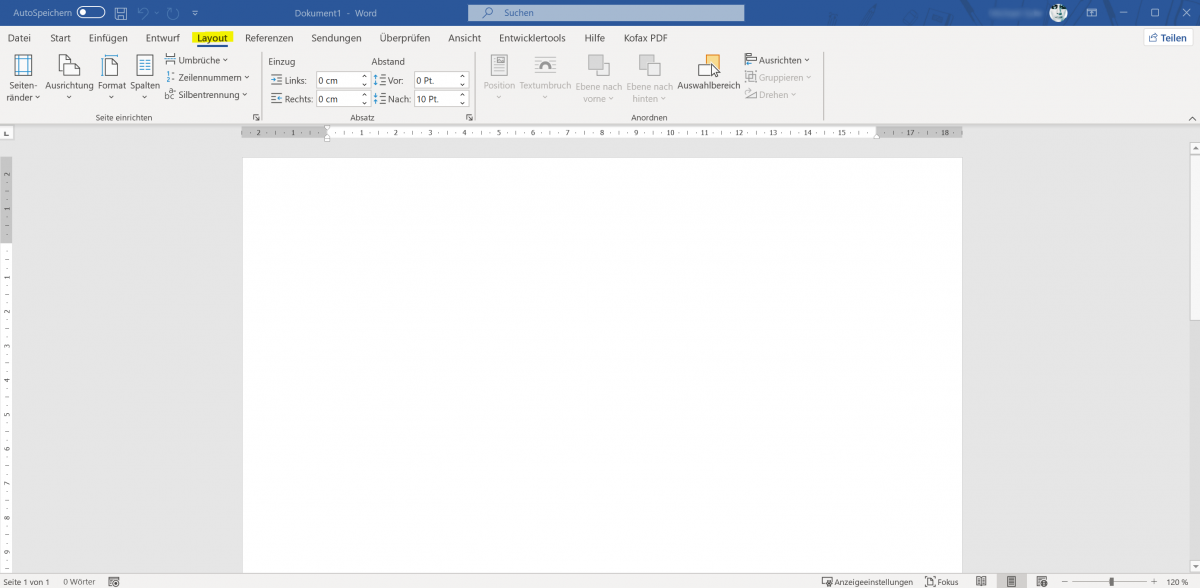
Task: Switch to the Referenzen ribbon tab
Action: pyautogui.click(x=268, y=37)
